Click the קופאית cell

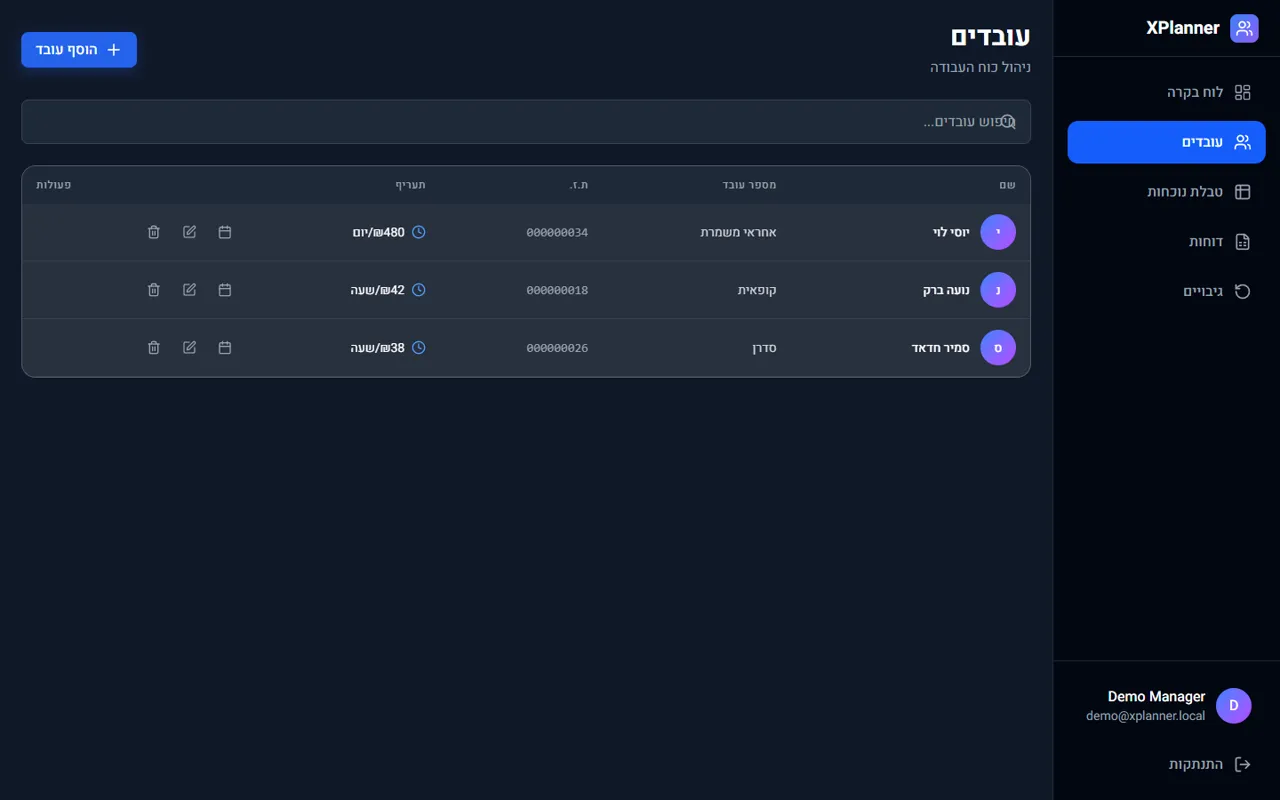click(757, 290)
